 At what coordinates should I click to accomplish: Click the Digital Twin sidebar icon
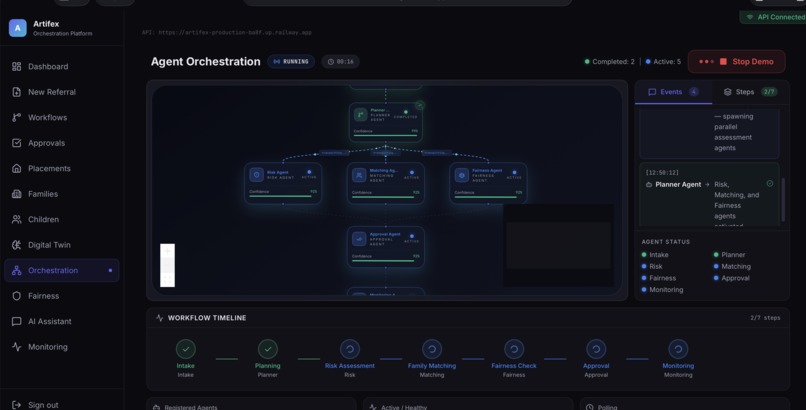click(16, 245)
